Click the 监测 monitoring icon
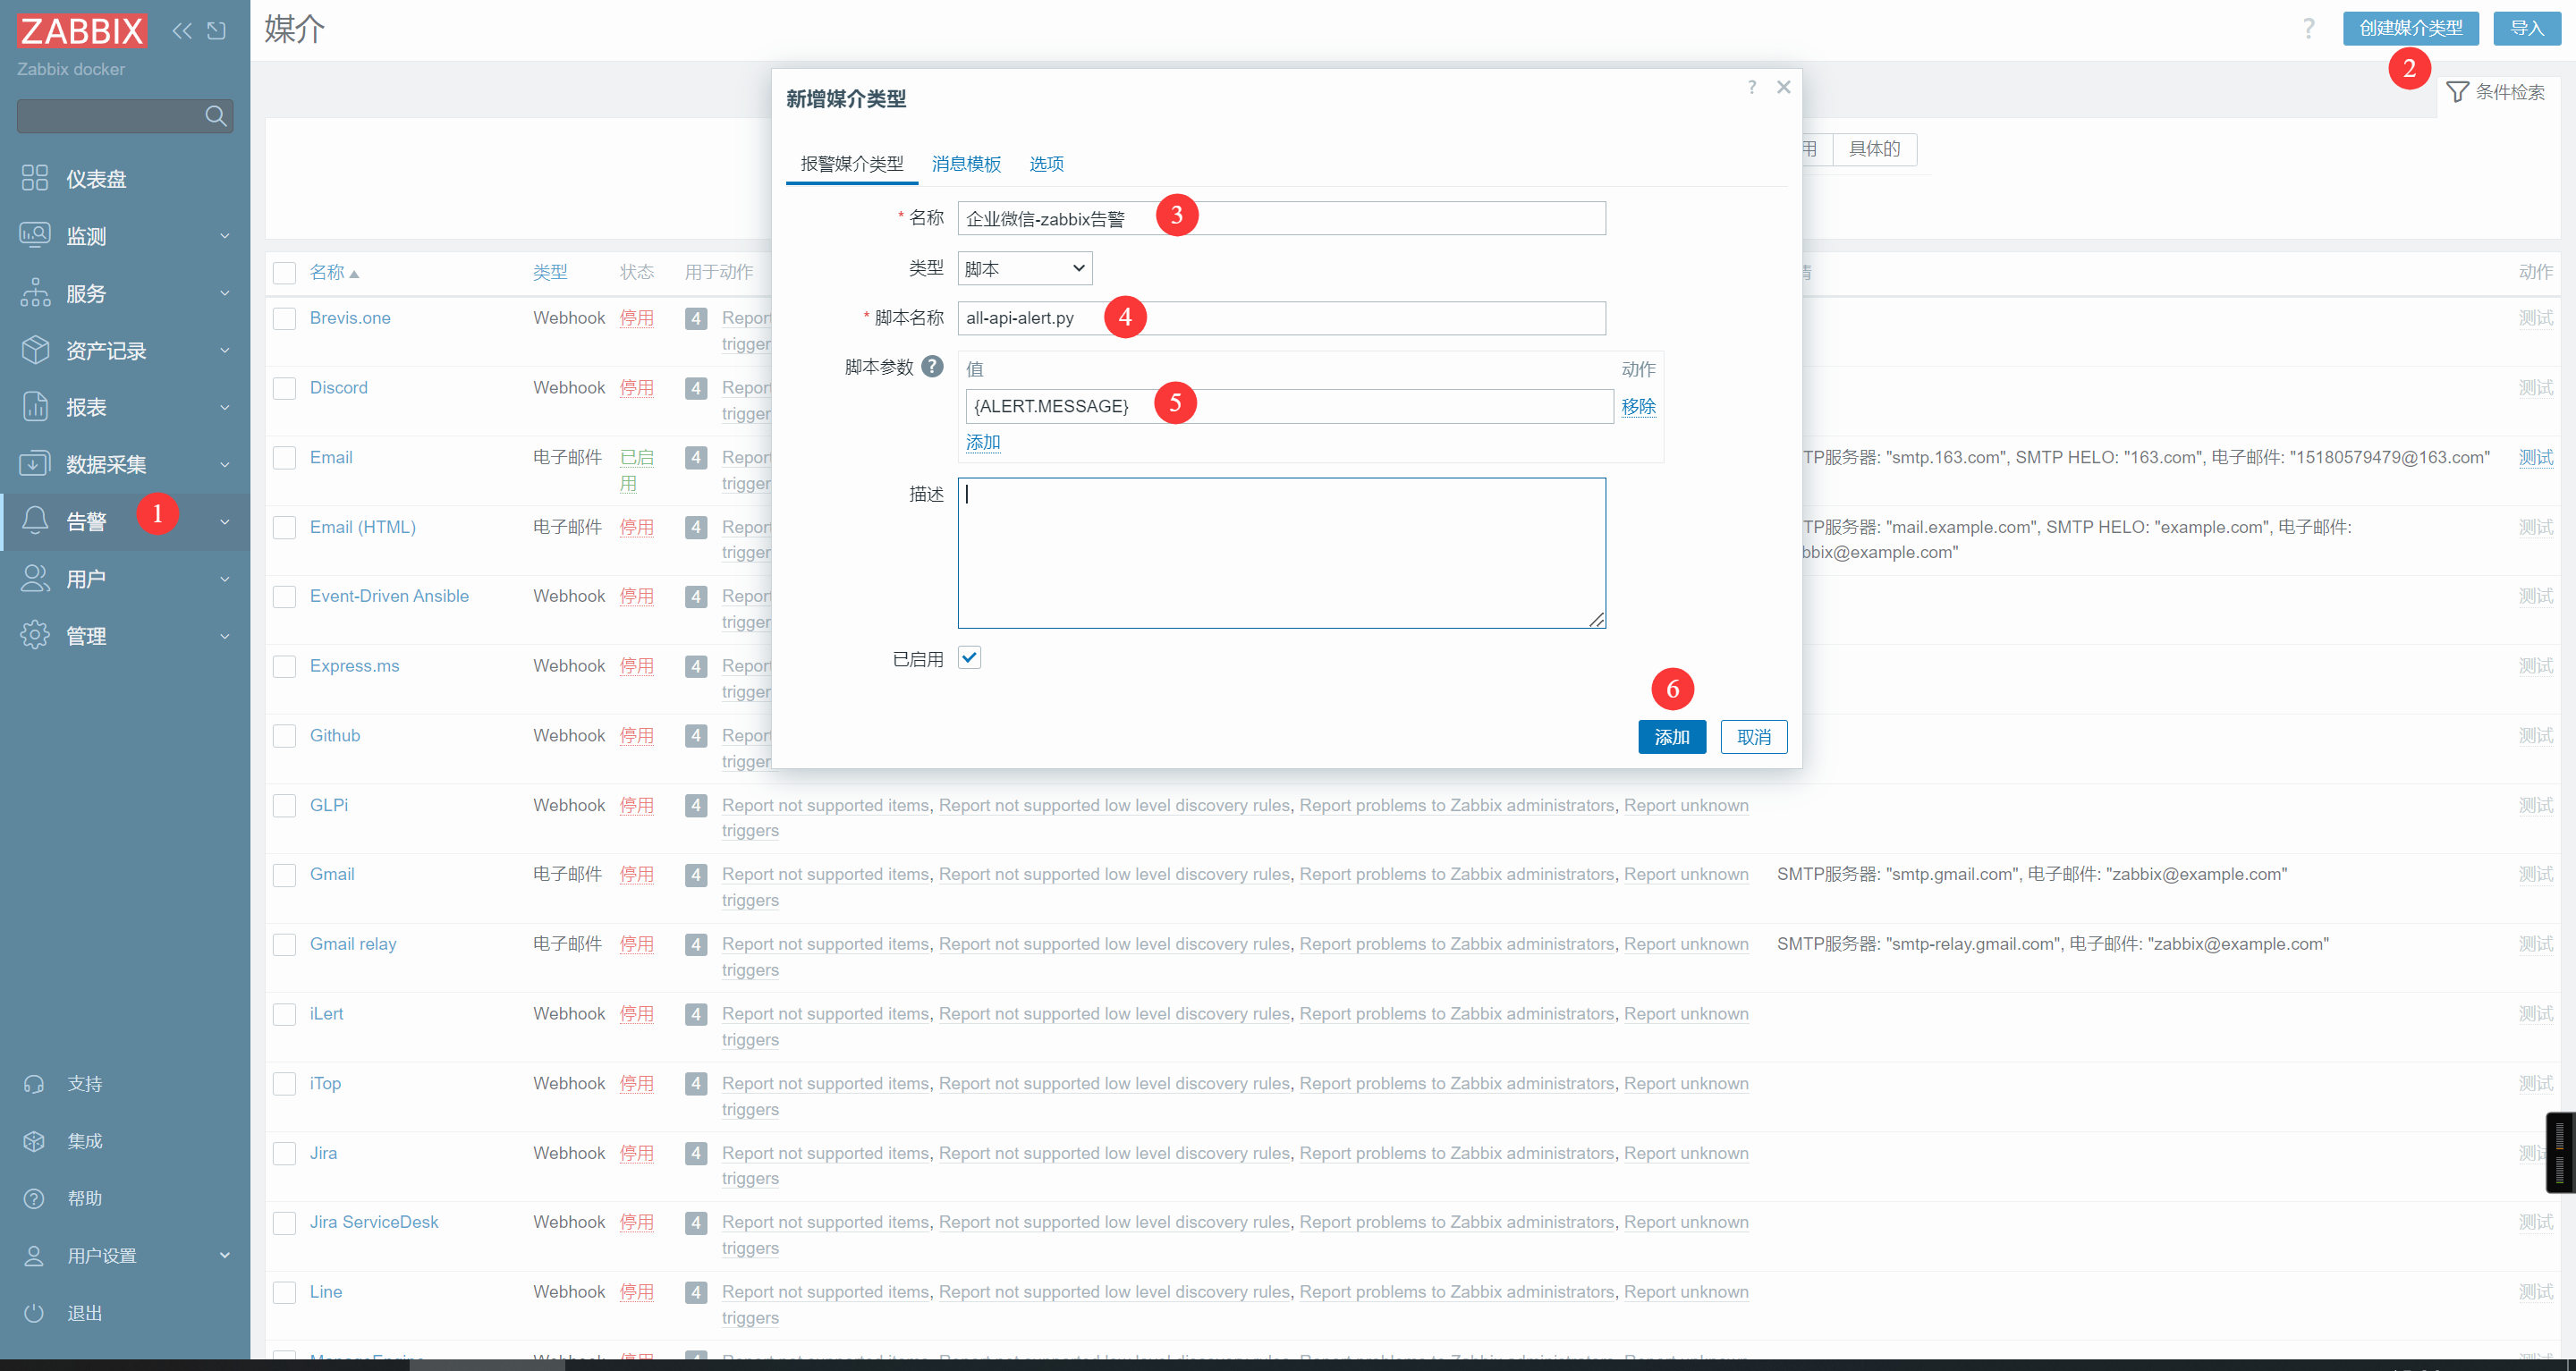 pos(35,235)
